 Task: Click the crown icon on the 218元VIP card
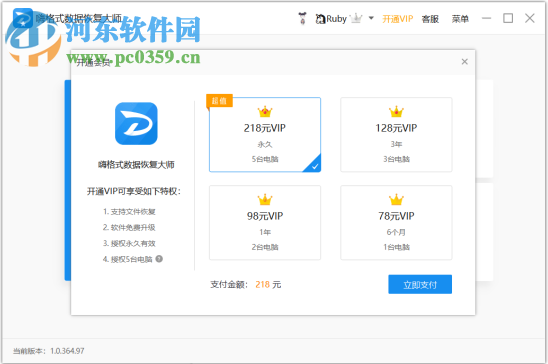click(265, 112)
